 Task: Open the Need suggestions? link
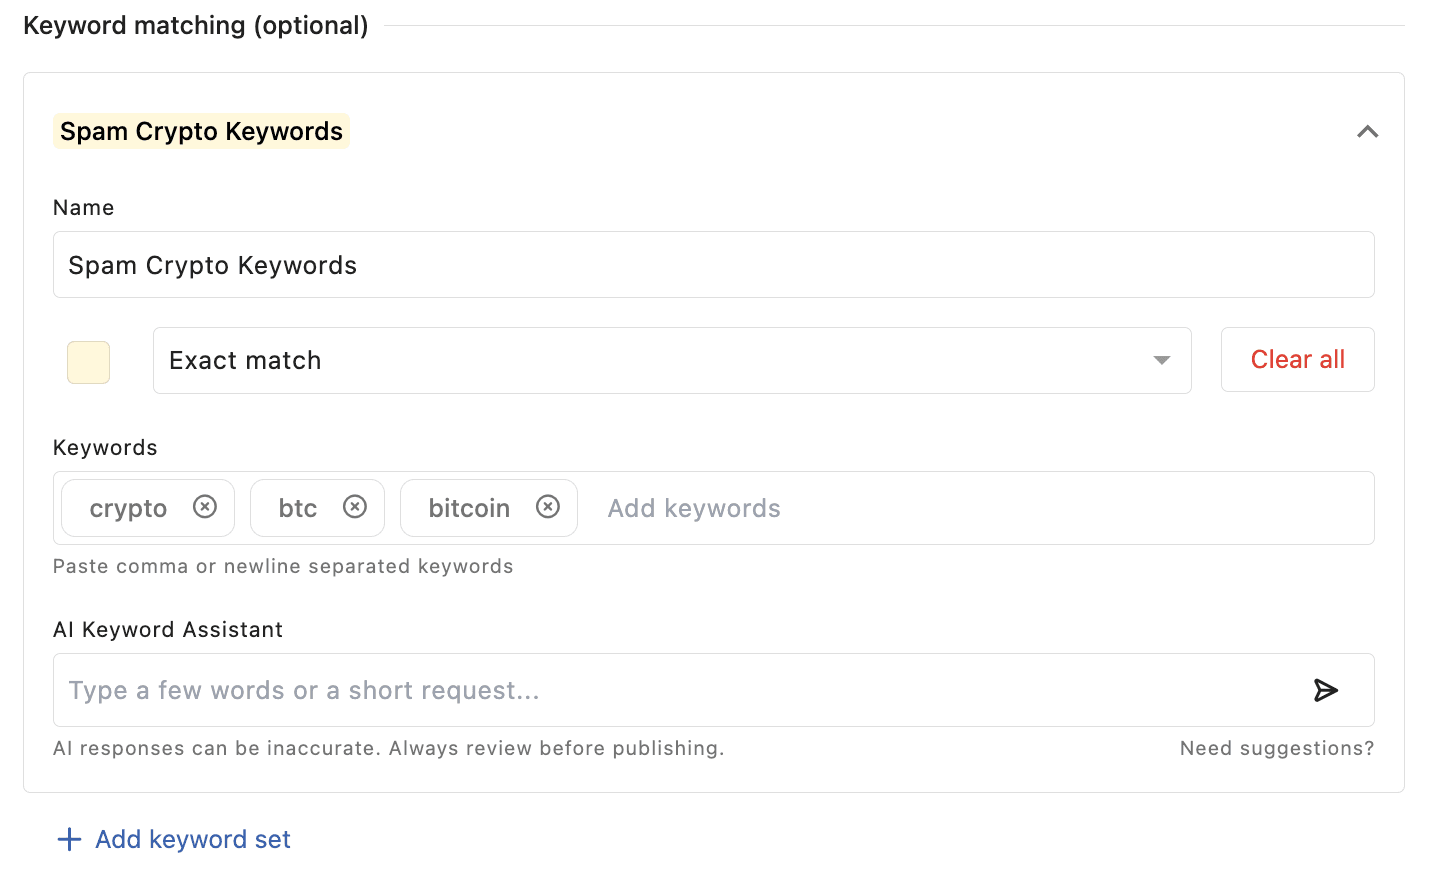pyautogui.click(x=1276, y=748)
